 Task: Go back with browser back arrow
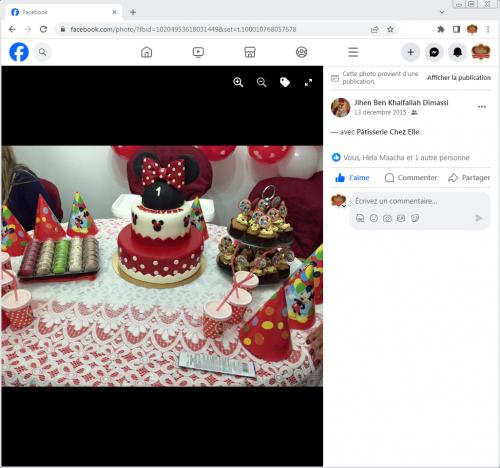click(x=12, y=29)
